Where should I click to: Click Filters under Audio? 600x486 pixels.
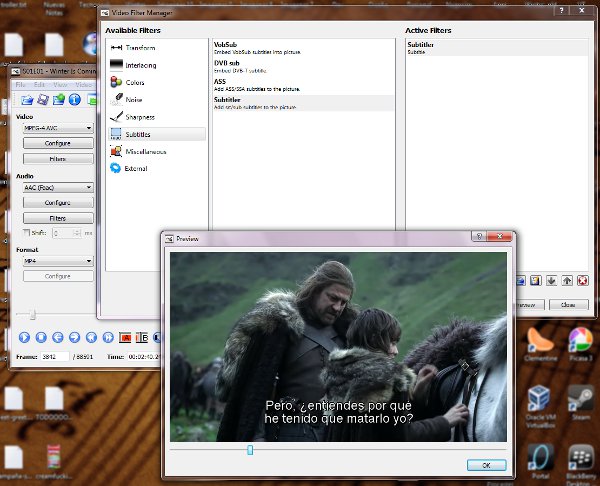(58, 218)
